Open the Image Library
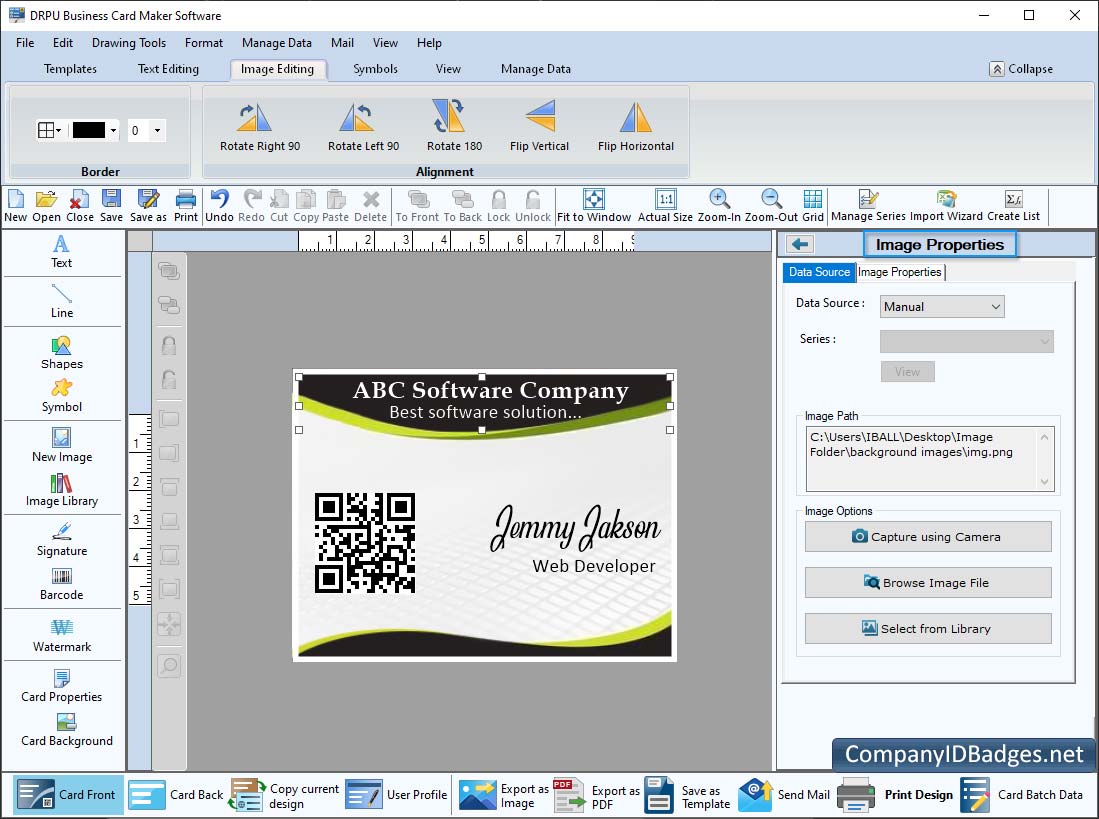This screenshot has width=1099, height=819. [x=62, y=490]
